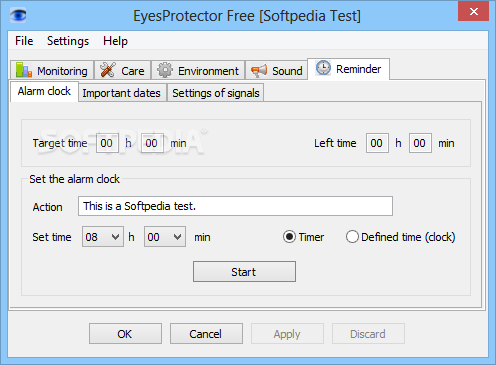Click the Environment tab gear icon
496x365 pixels.
(x=165, y=70)
